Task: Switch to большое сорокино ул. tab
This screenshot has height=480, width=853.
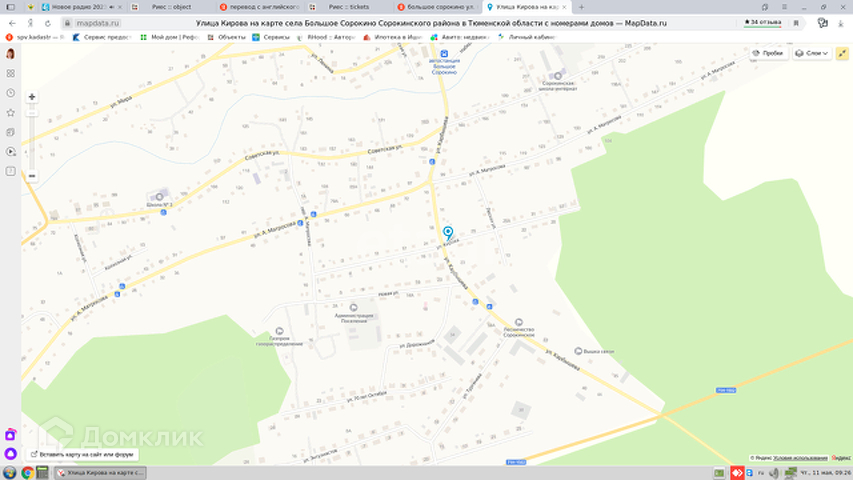Action: click(x=437, y=7)
